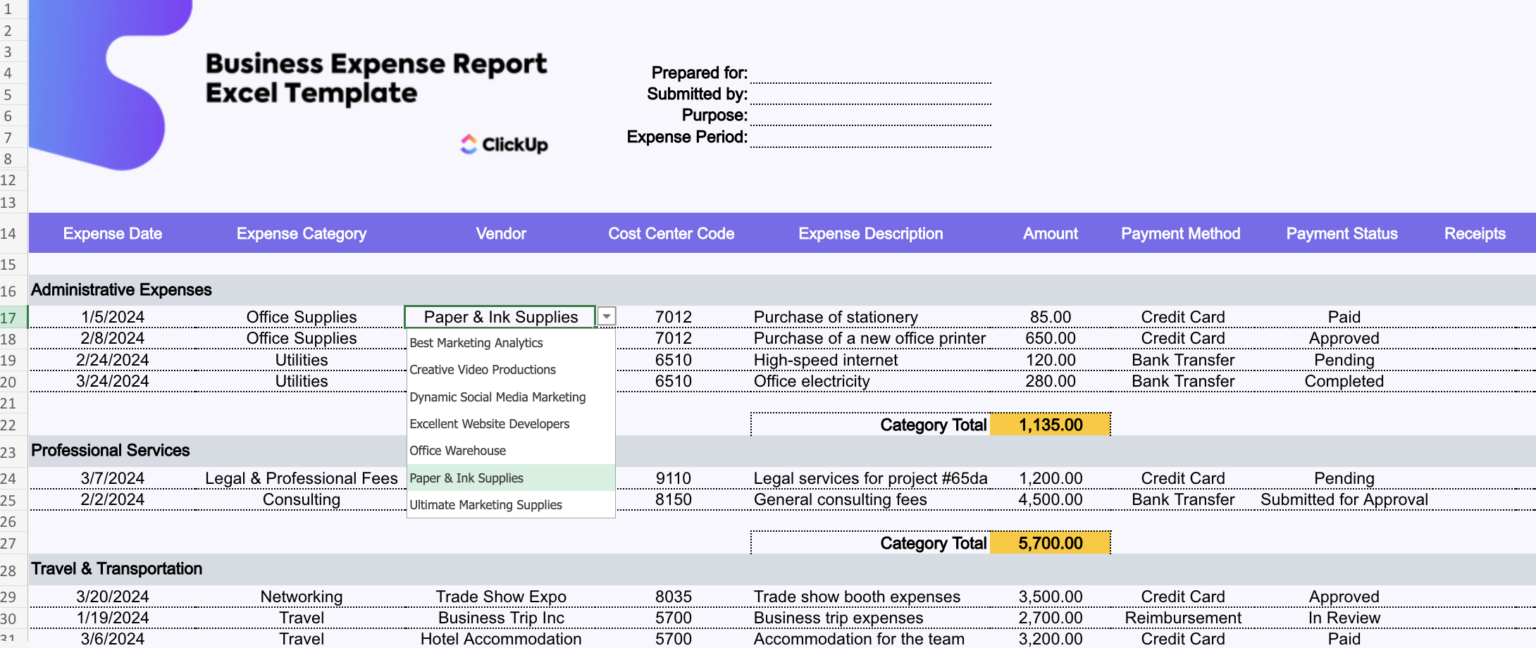Open the Vendor cell dropdown arrow

point(606,316)
